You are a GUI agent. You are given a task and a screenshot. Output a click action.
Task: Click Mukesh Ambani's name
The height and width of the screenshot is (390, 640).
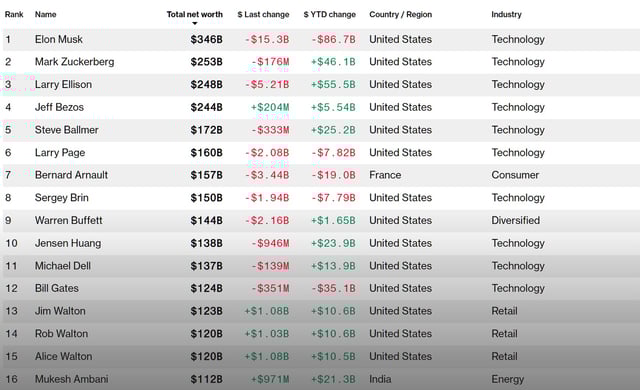coord(71,379)
